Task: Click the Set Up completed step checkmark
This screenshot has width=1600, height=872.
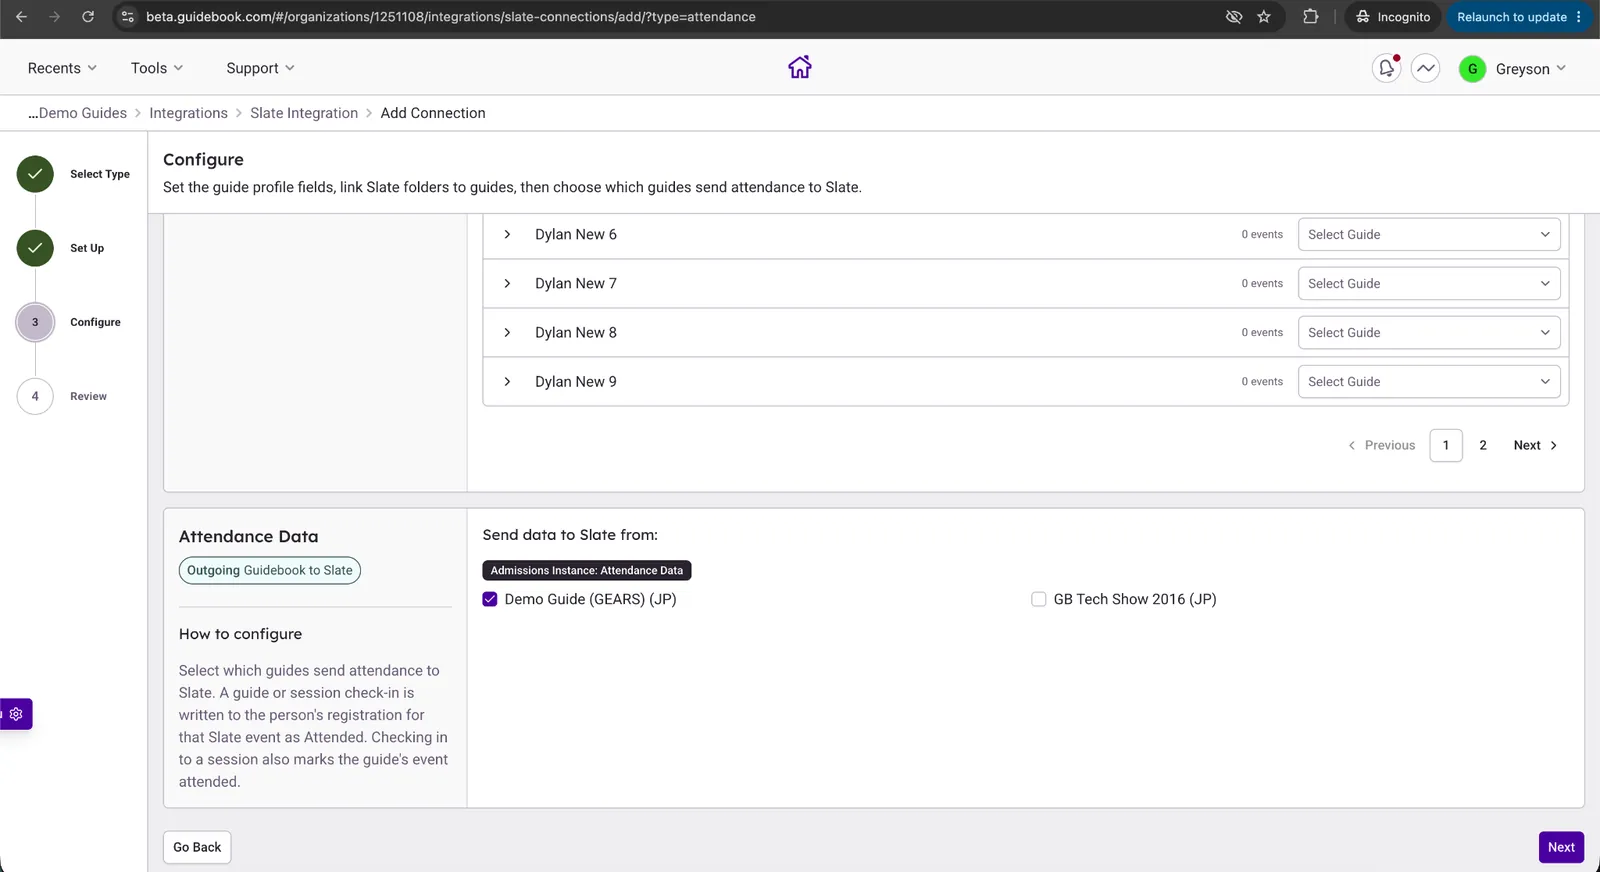Action: [35, 248]
